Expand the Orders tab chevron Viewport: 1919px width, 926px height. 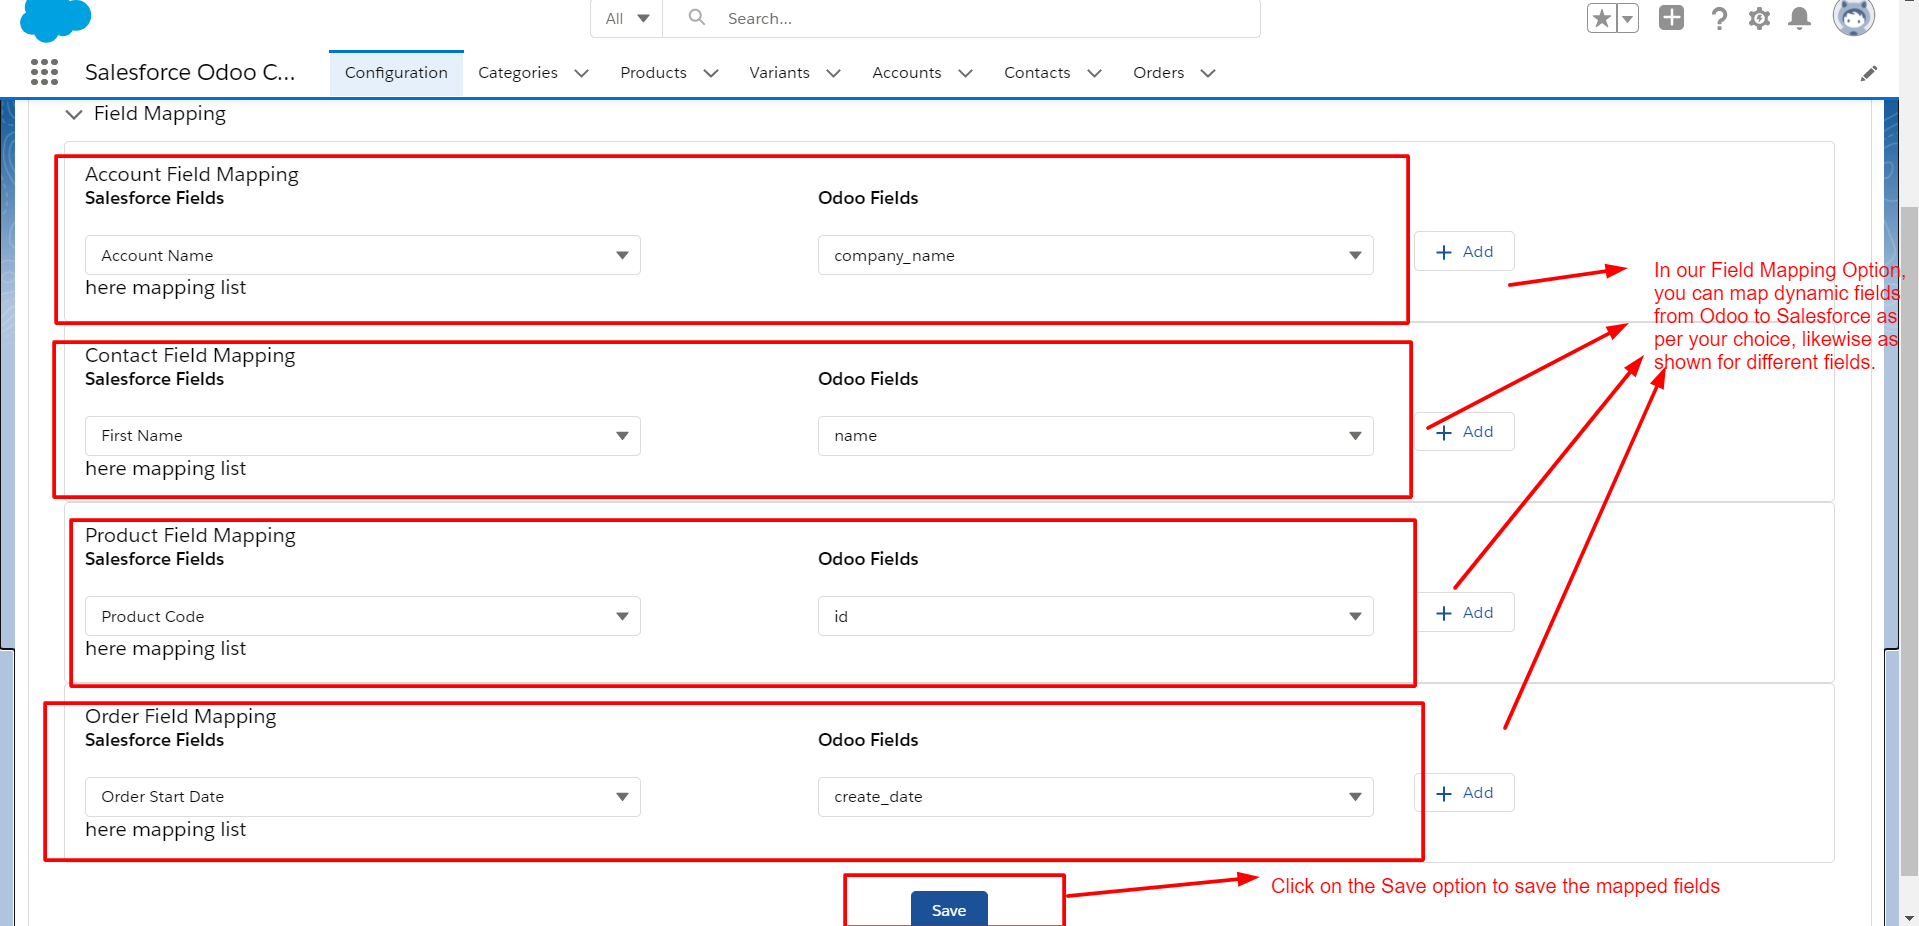(x=1208, y=73)
